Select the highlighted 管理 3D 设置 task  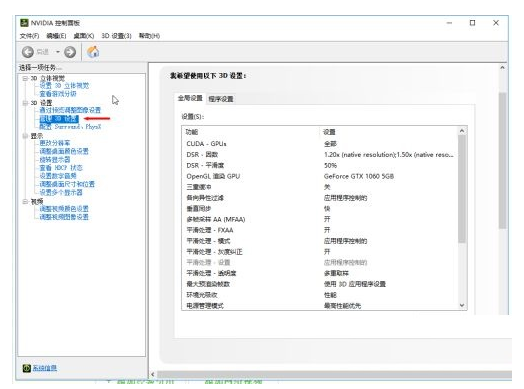[x=59, y=119]
